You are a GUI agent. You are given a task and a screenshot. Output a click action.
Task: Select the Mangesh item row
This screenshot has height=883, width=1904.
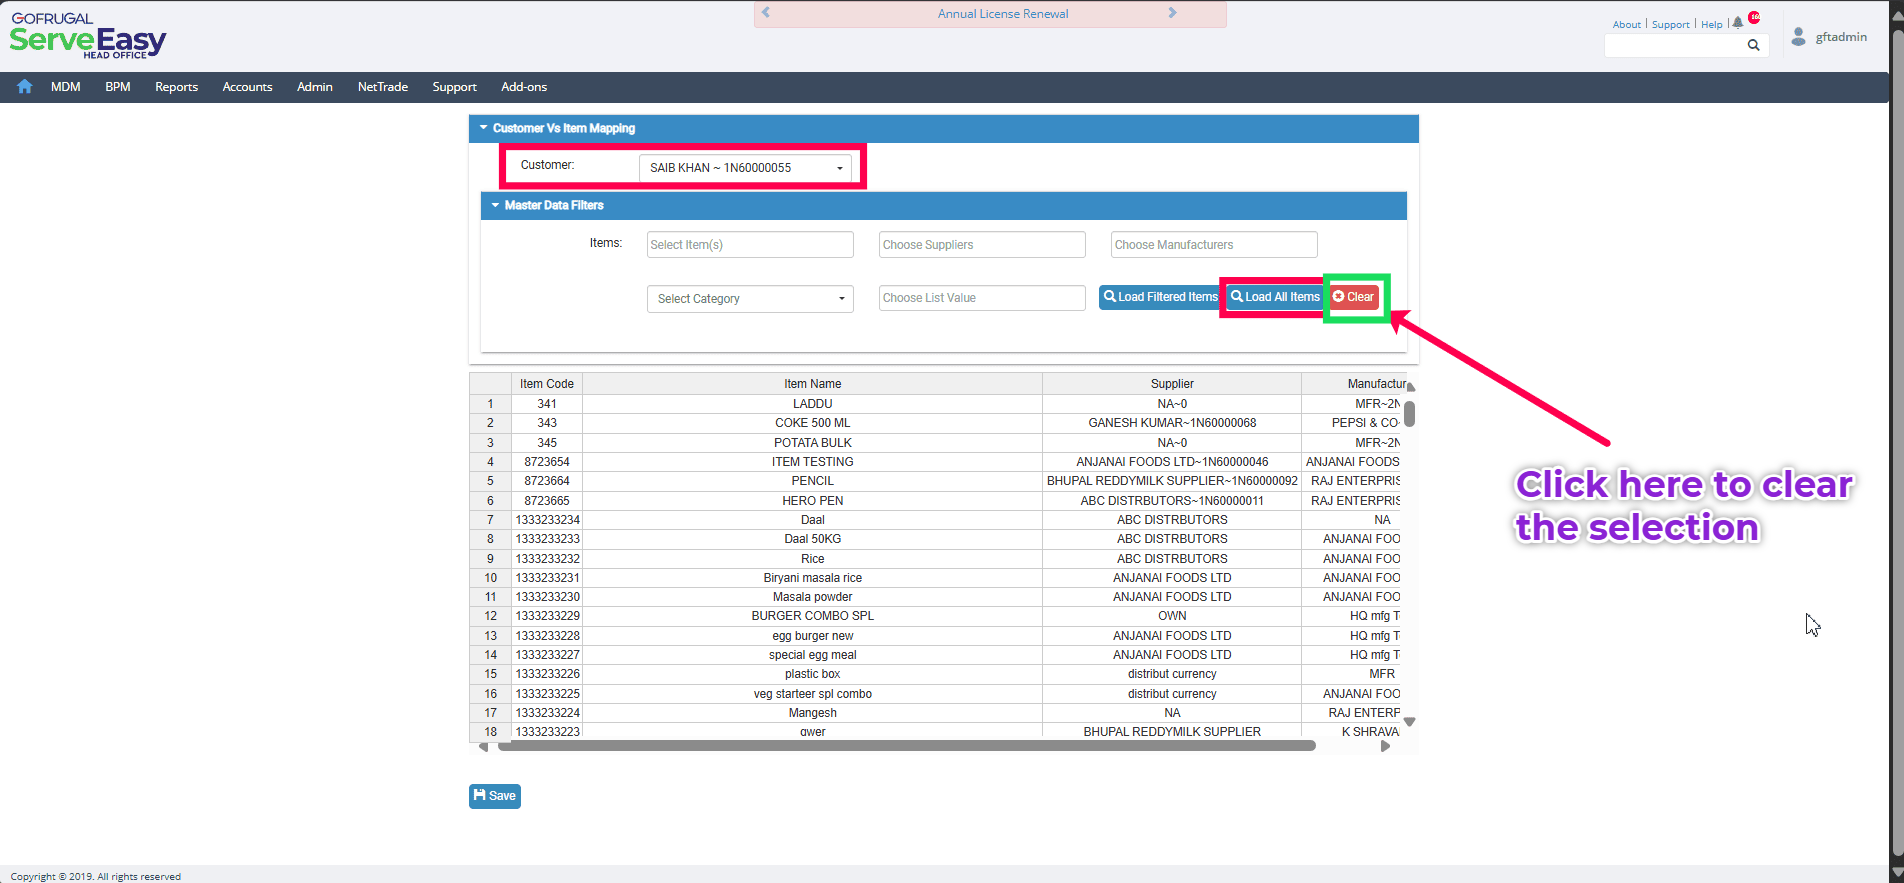click(x=812, y=713)
